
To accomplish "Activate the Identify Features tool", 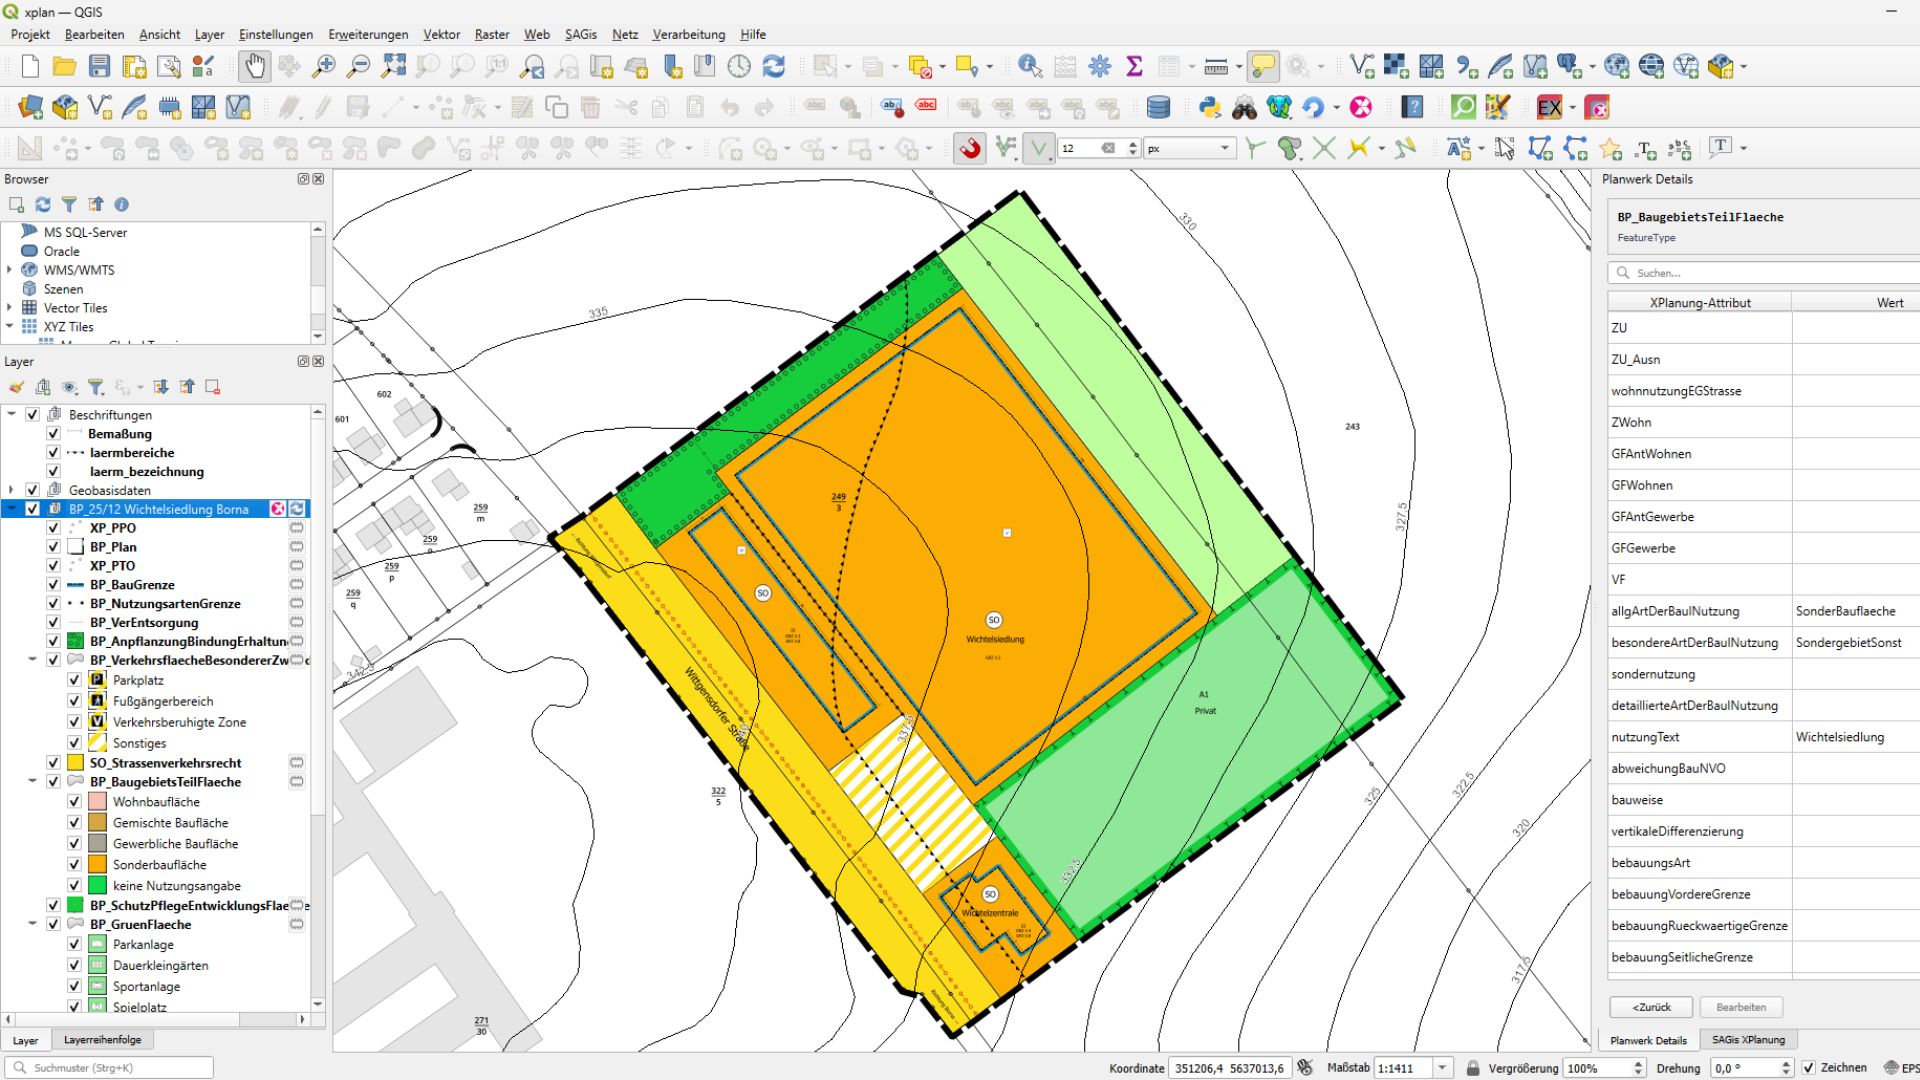I will coord(1029,67).
